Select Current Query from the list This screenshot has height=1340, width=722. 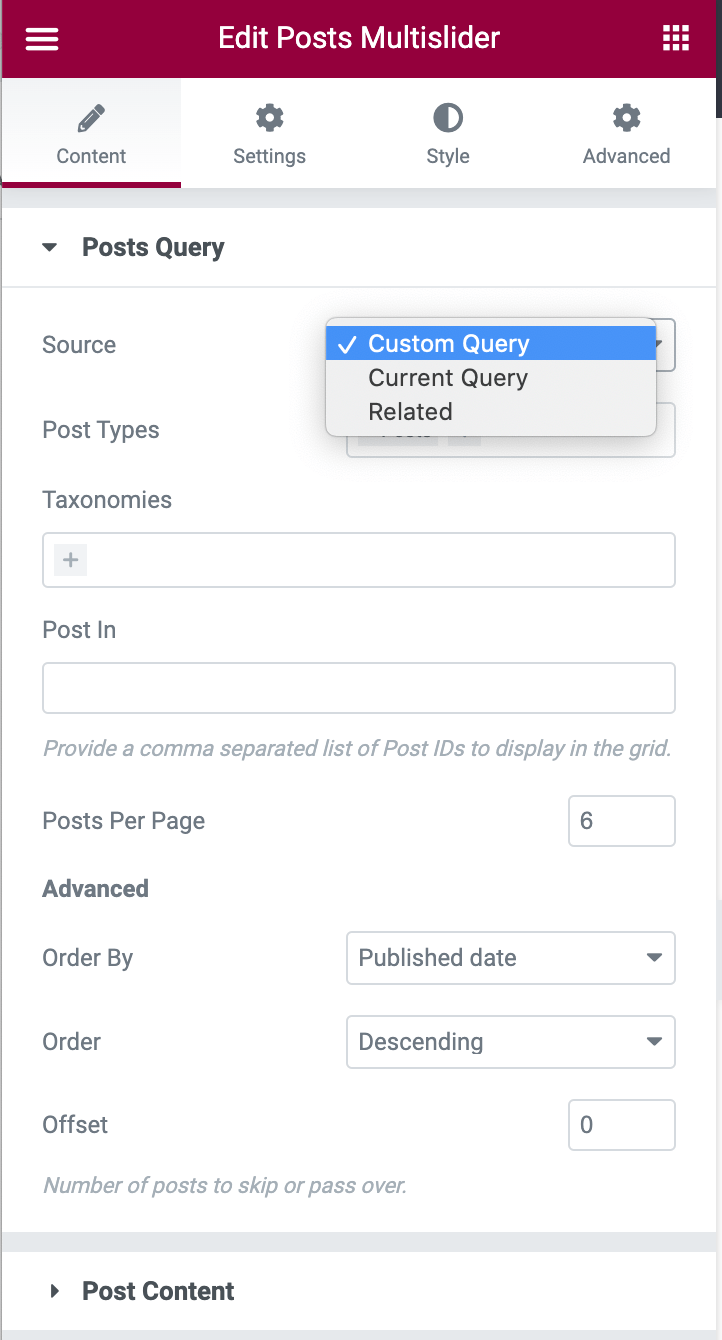[448, 378]
